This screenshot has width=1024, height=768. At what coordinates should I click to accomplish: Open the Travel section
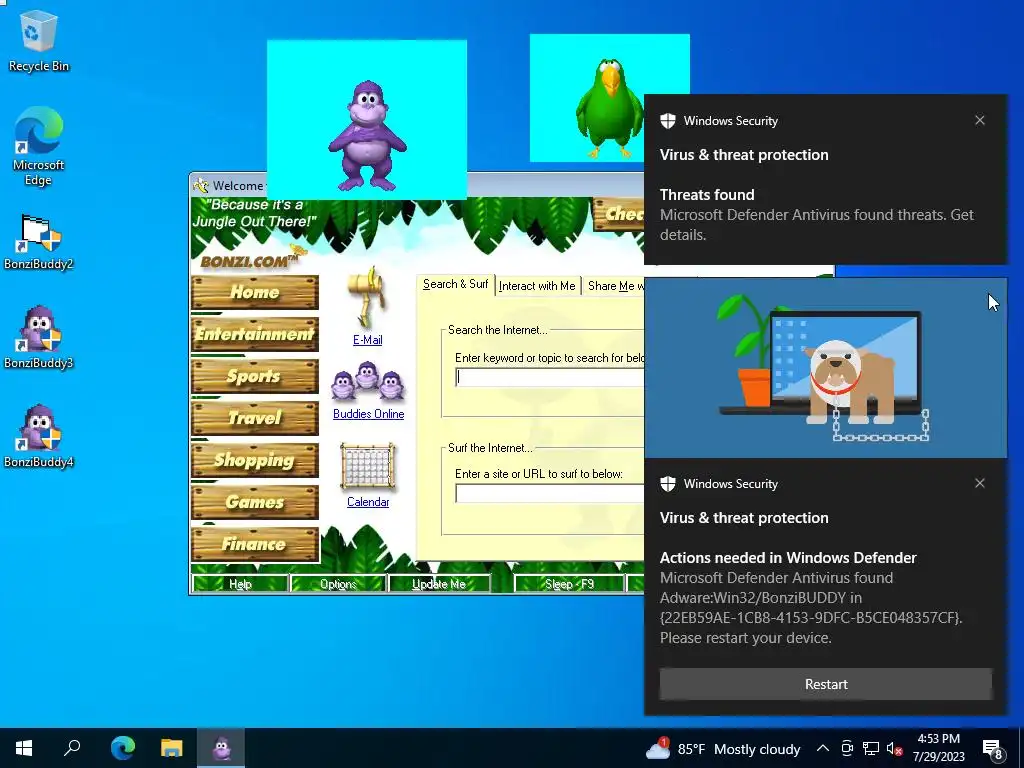pos(255,418)
